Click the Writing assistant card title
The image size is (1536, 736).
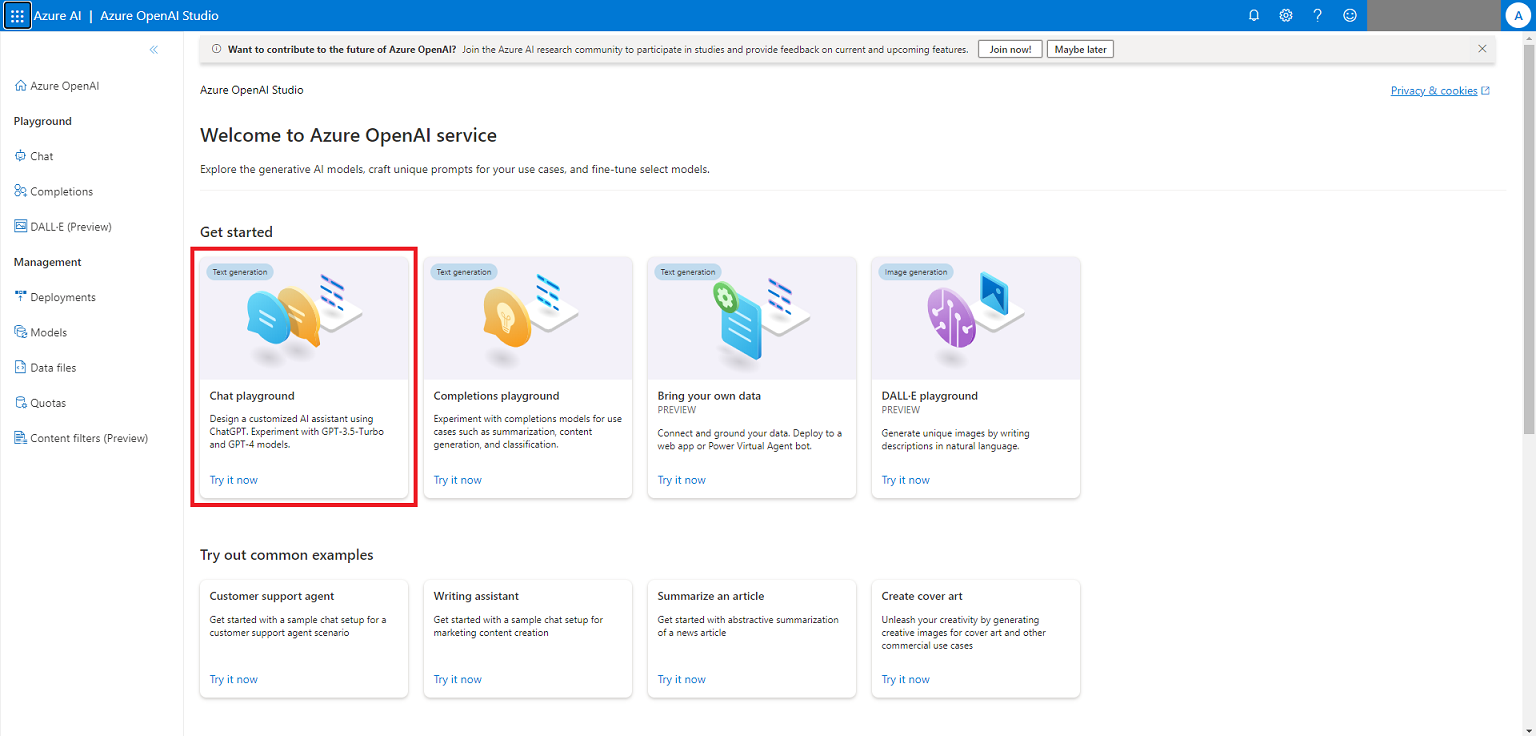pos(476,596)
